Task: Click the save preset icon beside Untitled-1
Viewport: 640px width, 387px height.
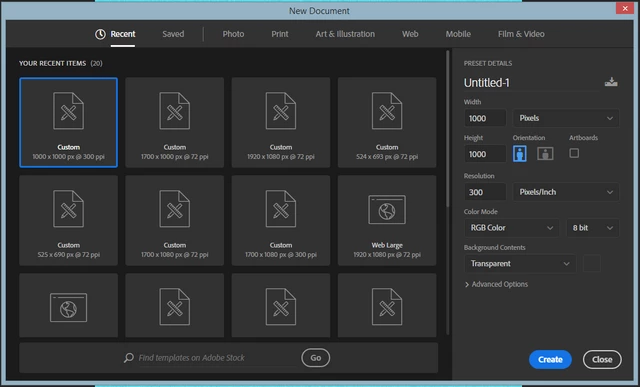Action: pos(611,82)
